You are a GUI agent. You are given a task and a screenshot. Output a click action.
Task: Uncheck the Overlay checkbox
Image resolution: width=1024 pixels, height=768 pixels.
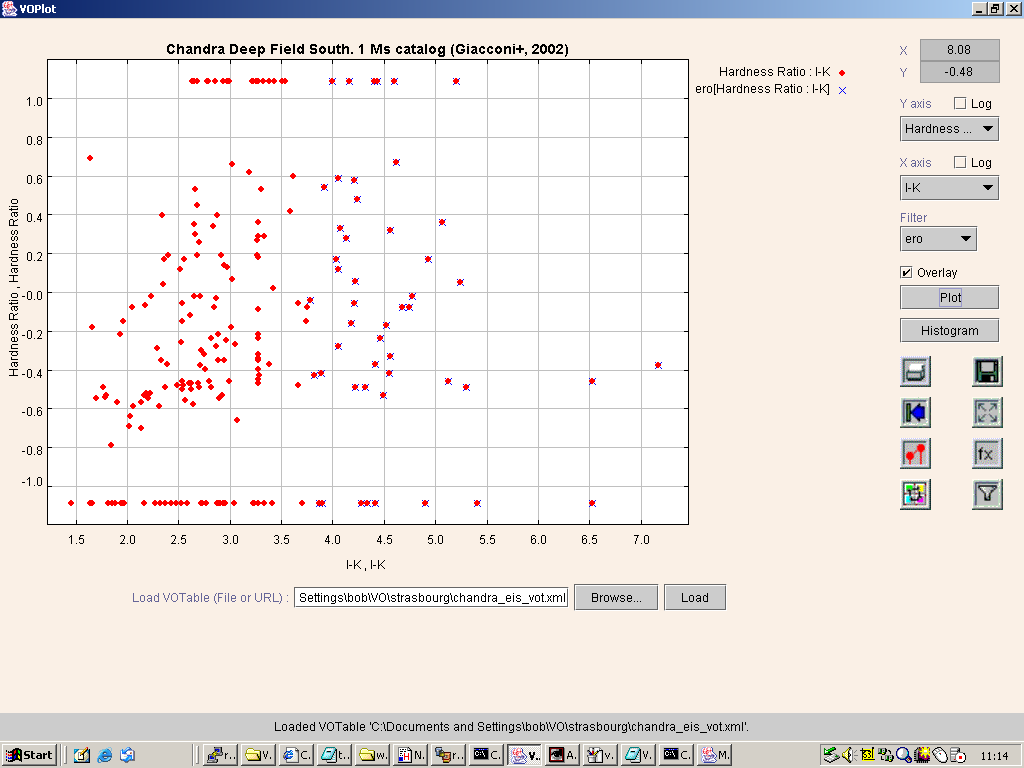(x=906, y=273)
